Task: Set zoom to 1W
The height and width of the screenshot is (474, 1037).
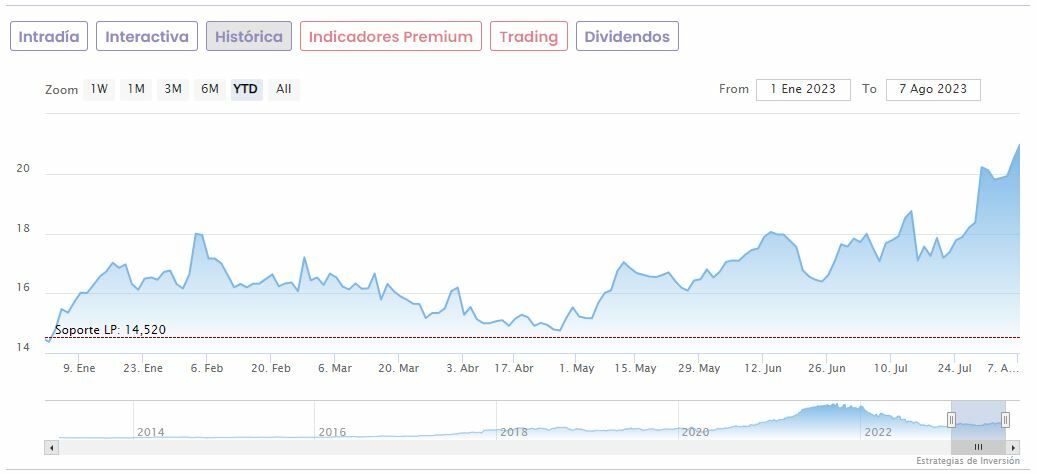Action: [99, 89]
